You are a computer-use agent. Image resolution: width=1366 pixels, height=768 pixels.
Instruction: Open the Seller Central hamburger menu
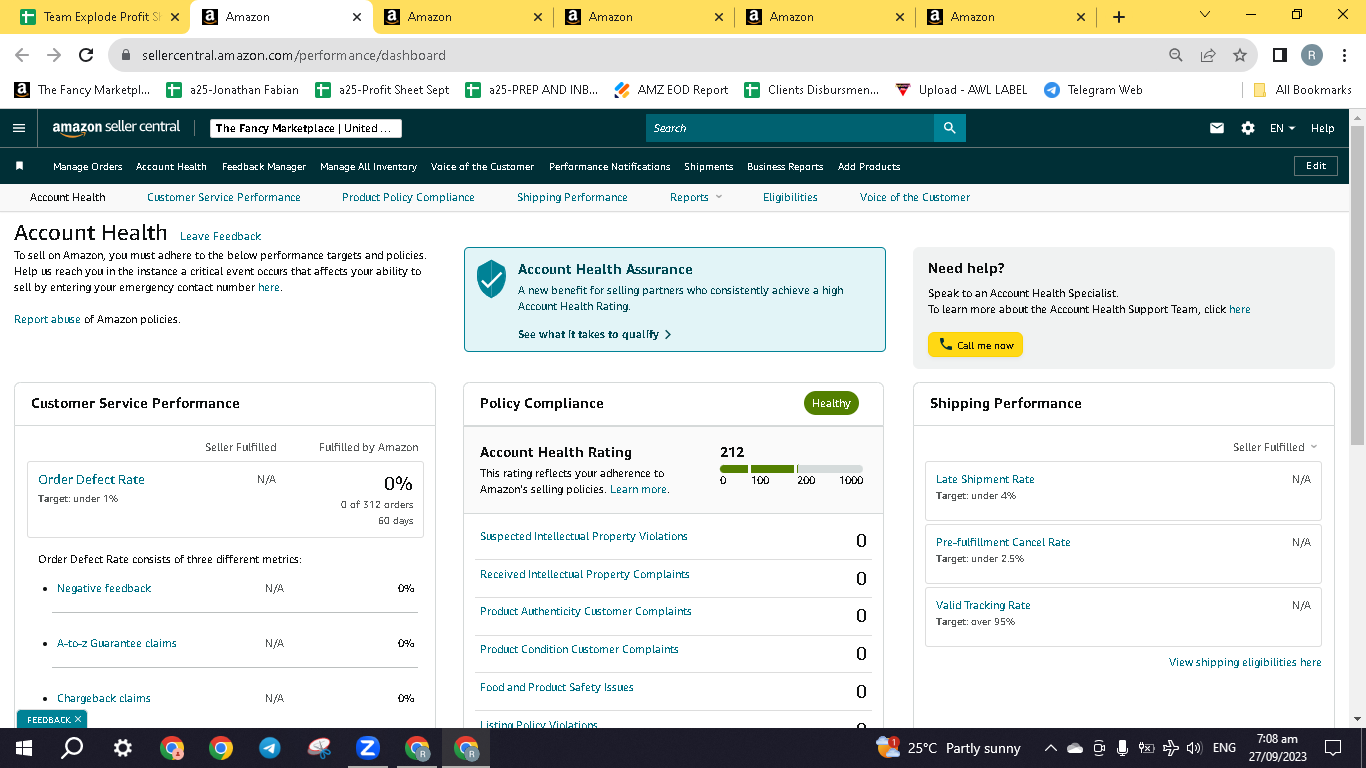tap(19, 128)
